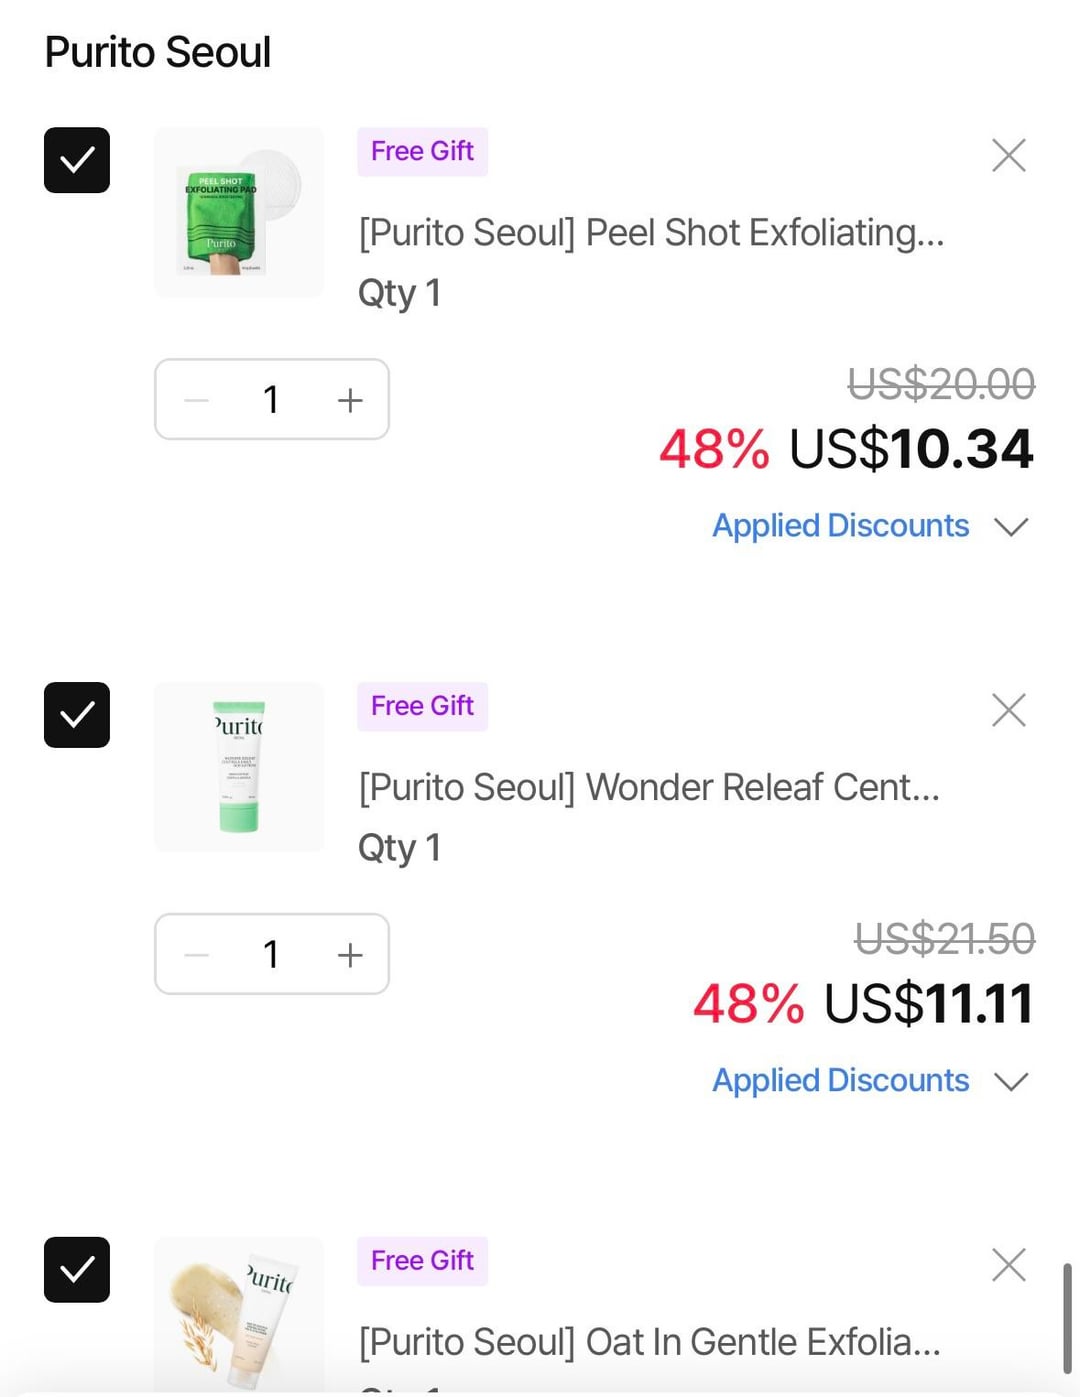This screenshot has height=1397, width=1080.
Task: Open the Oat In Gentle Exfolia... title
Action: (649, 1343)
